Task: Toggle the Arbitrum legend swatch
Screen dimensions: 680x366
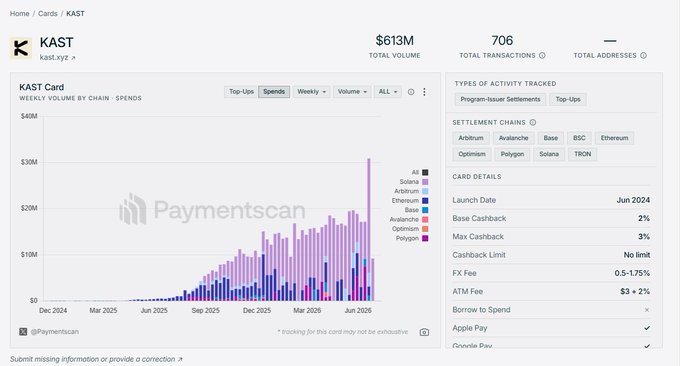Action: coord(425,191)
